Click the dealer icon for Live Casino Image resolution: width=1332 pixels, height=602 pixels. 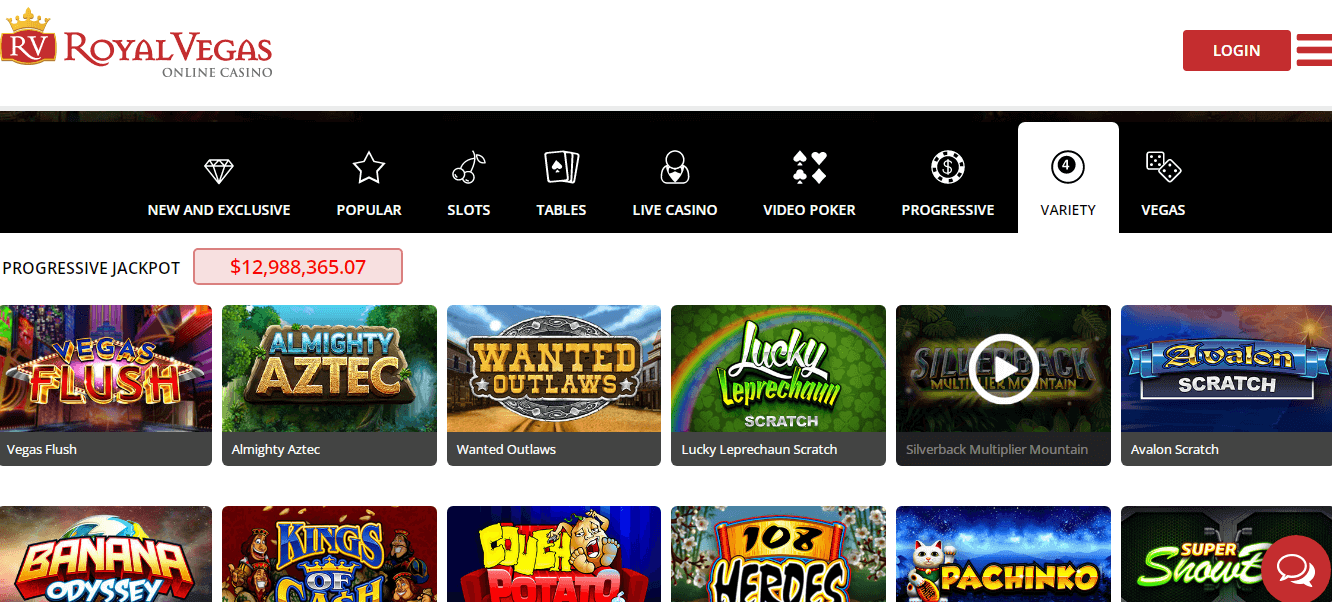675,168
